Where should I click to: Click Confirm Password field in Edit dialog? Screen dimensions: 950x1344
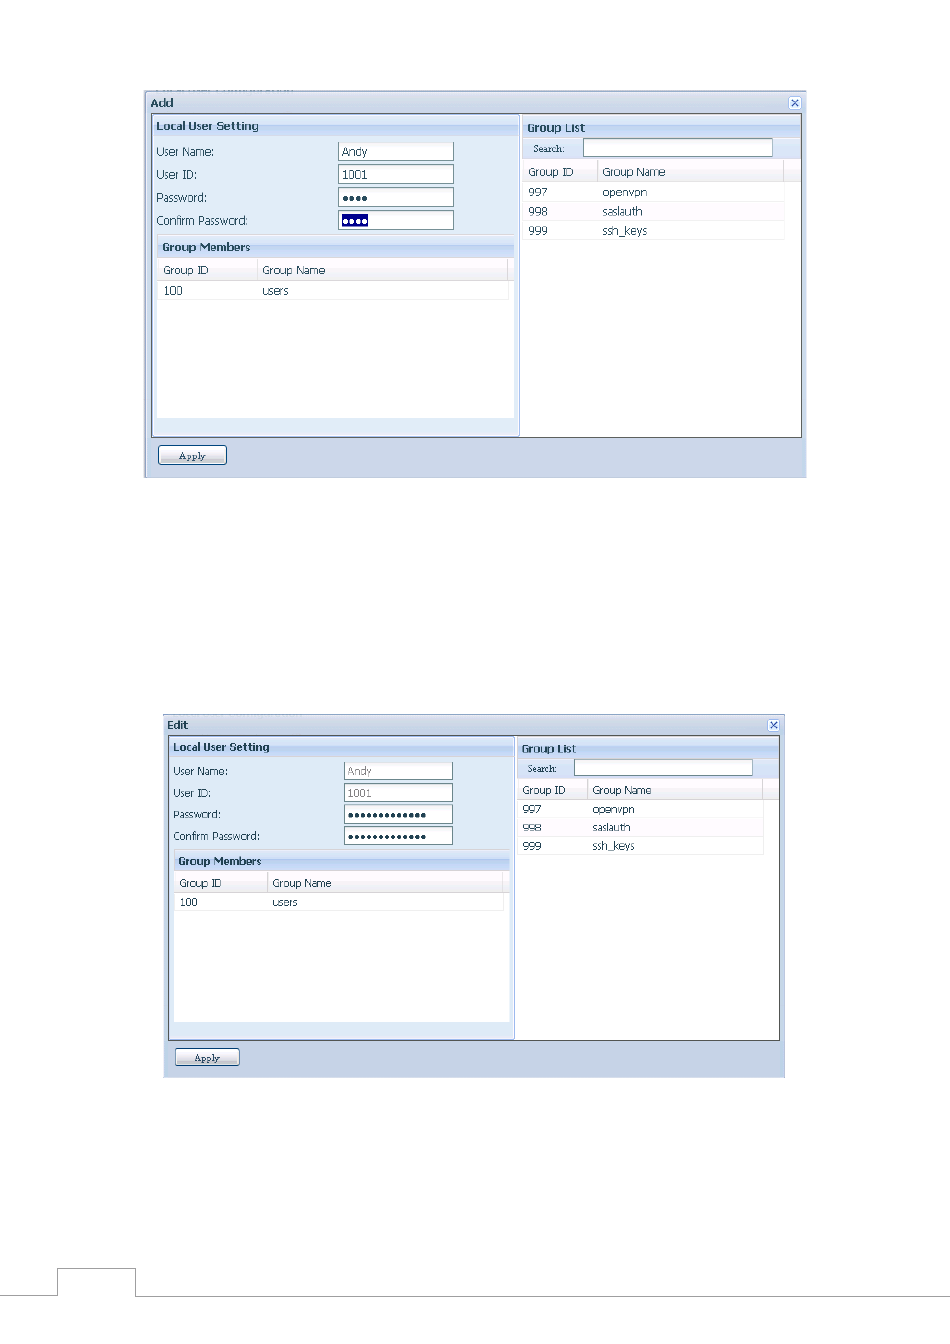(398, 836)
